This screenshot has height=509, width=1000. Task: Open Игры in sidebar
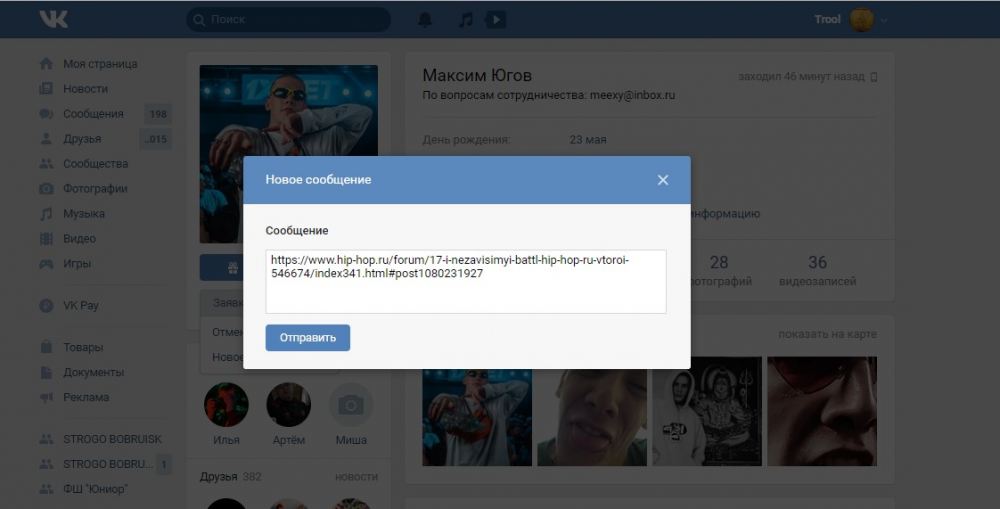click(77, 263)
